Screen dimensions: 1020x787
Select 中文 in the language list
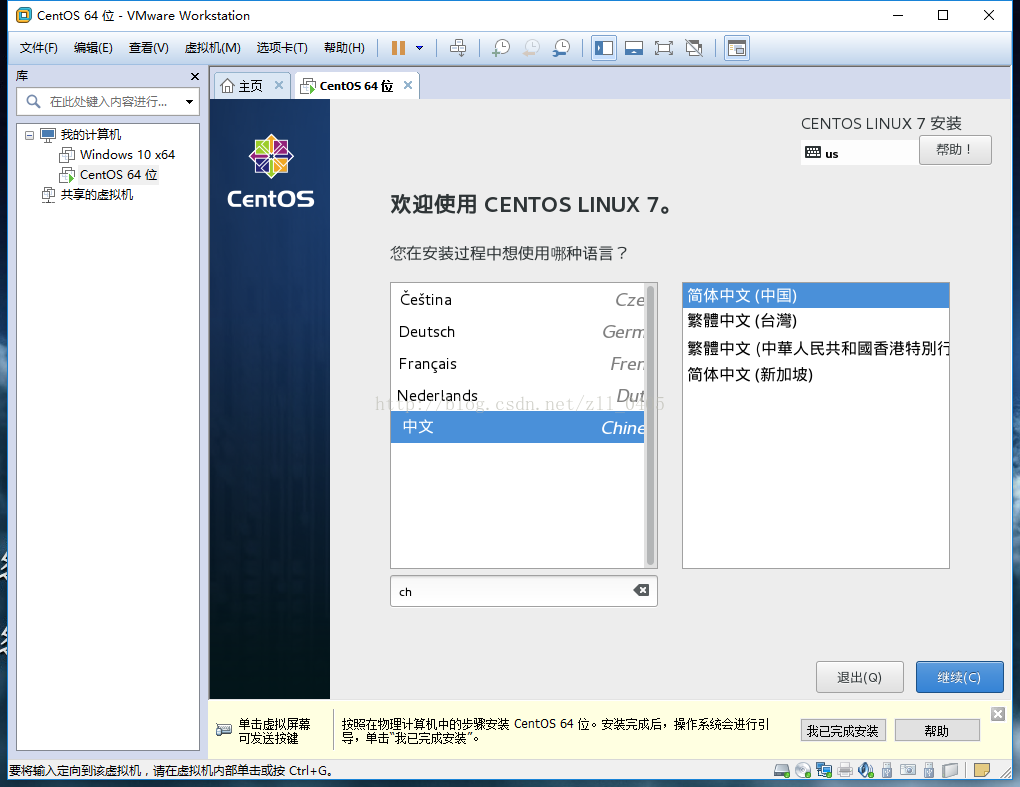518,427
